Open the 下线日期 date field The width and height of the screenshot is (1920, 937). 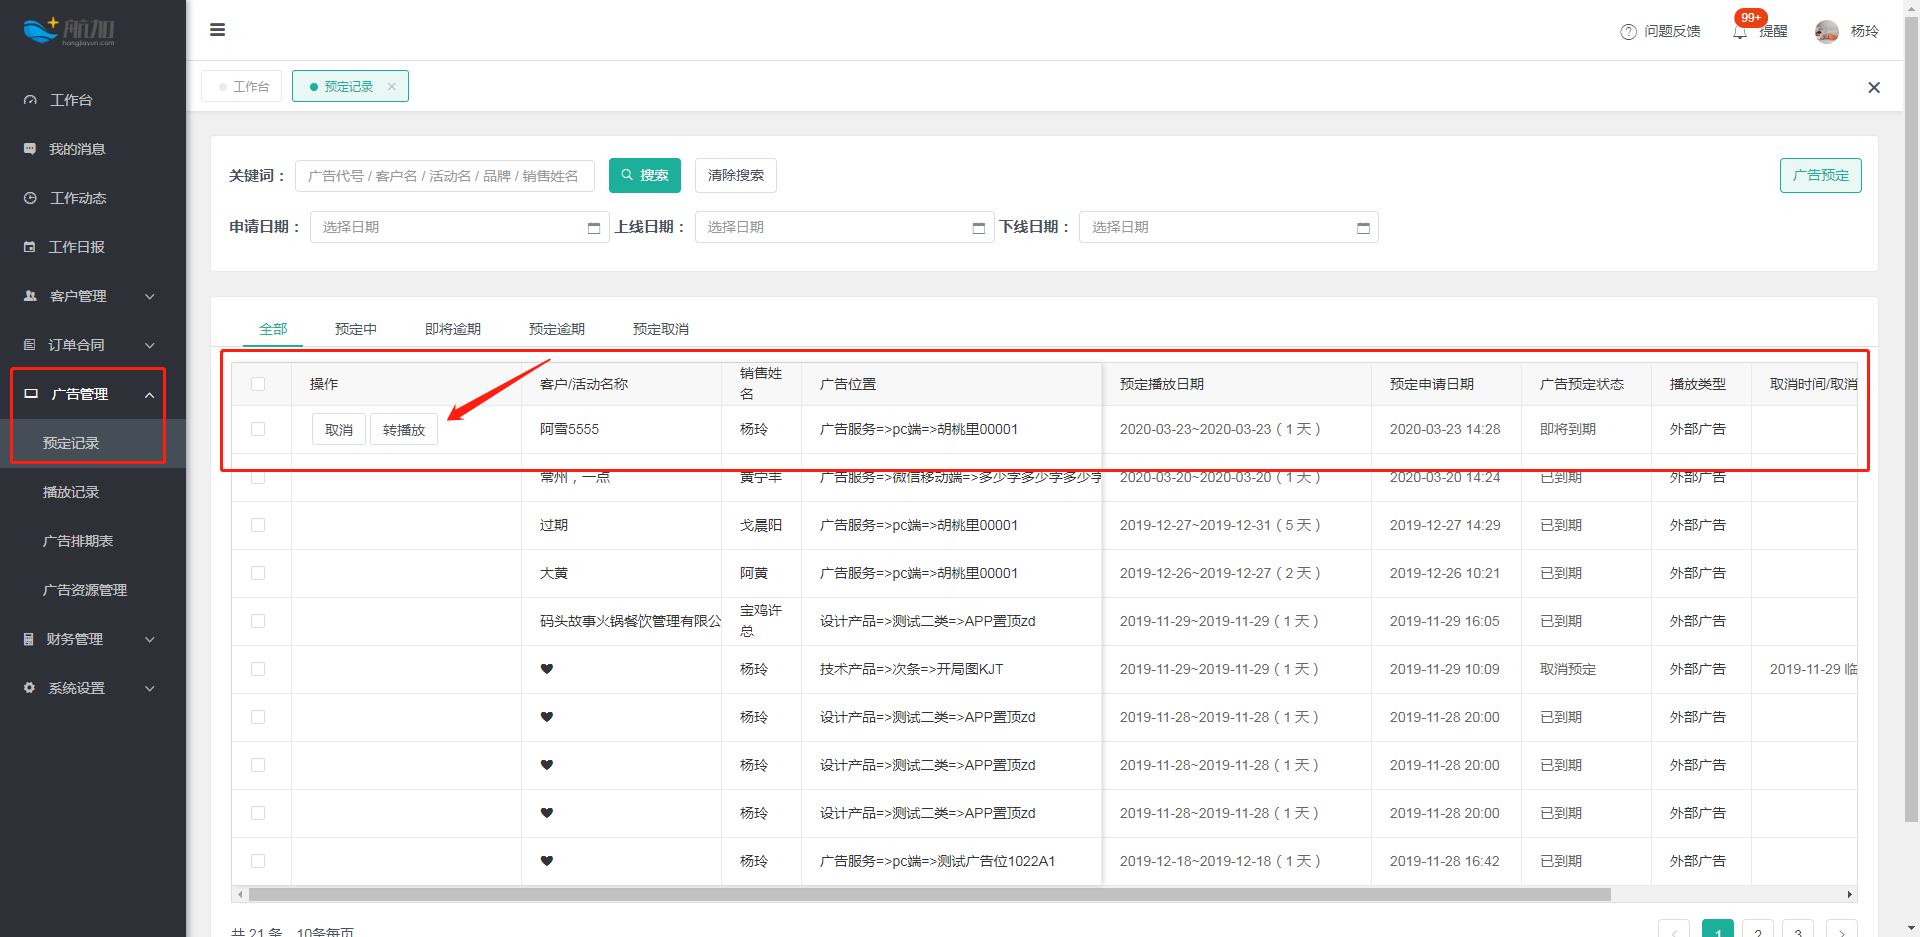(1229, 227)
